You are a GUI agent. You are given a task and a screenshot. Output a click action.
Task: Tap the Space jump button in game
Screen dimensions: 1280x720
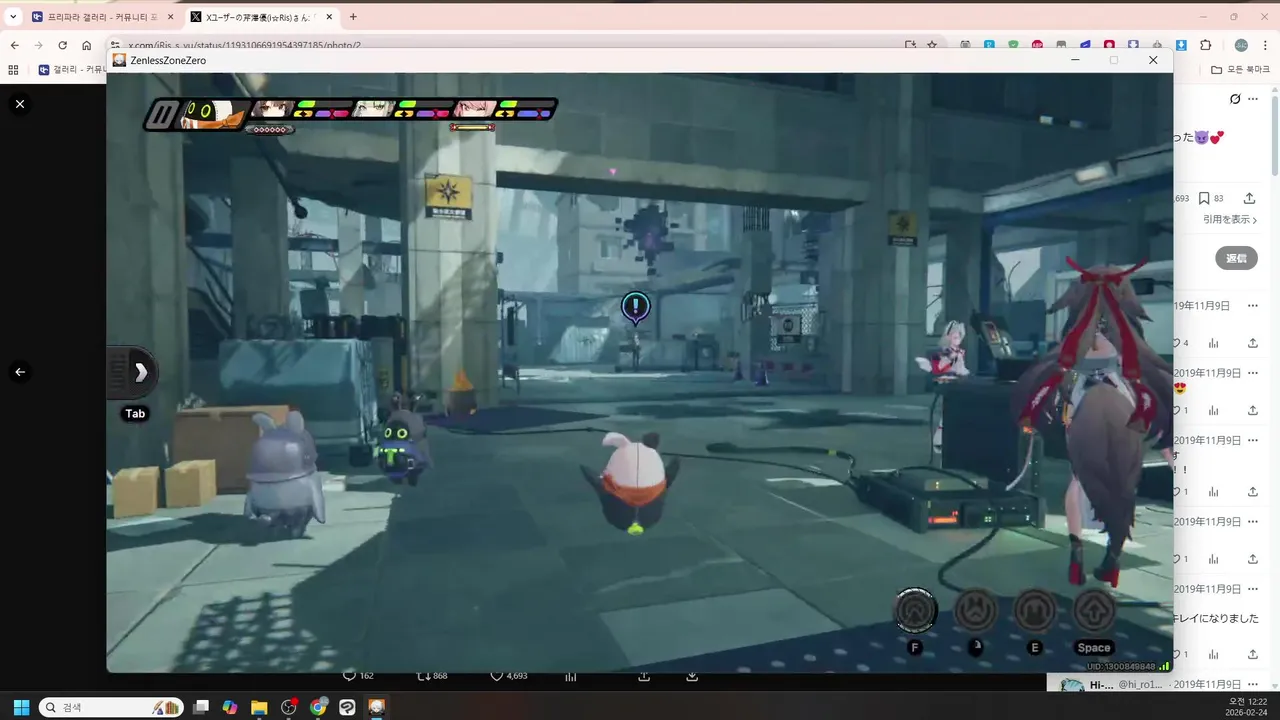point(1095,609)
